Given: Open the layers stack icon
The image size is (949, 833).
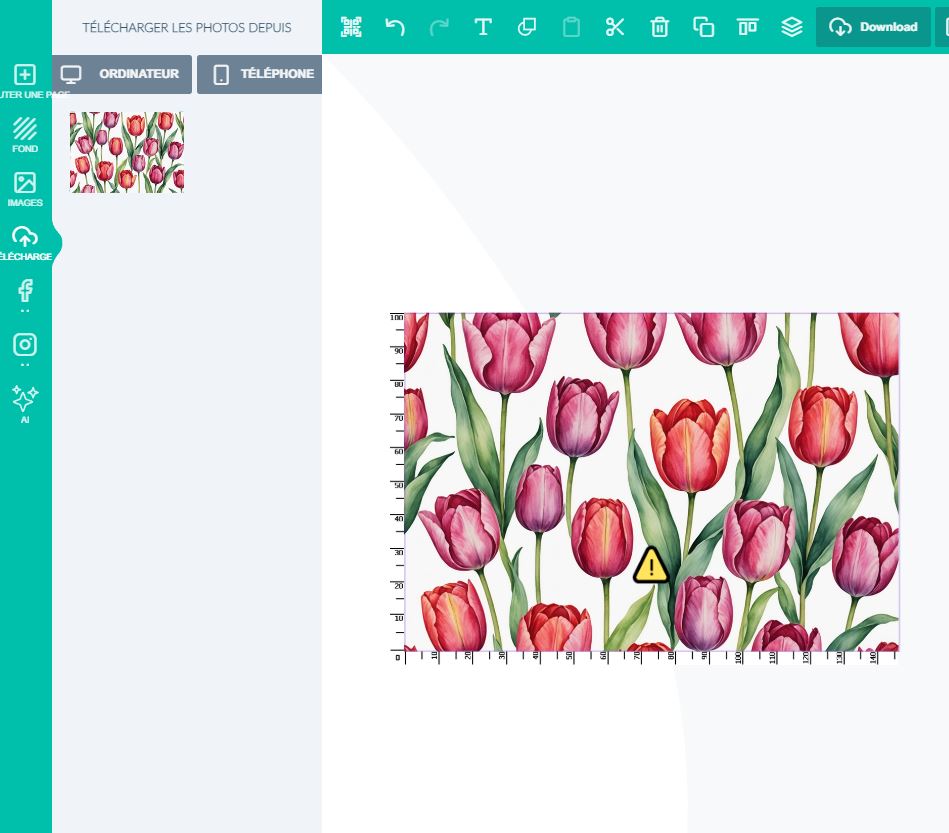Looking at the screenshot, I should pyautogui.click(x=792, y=27).
